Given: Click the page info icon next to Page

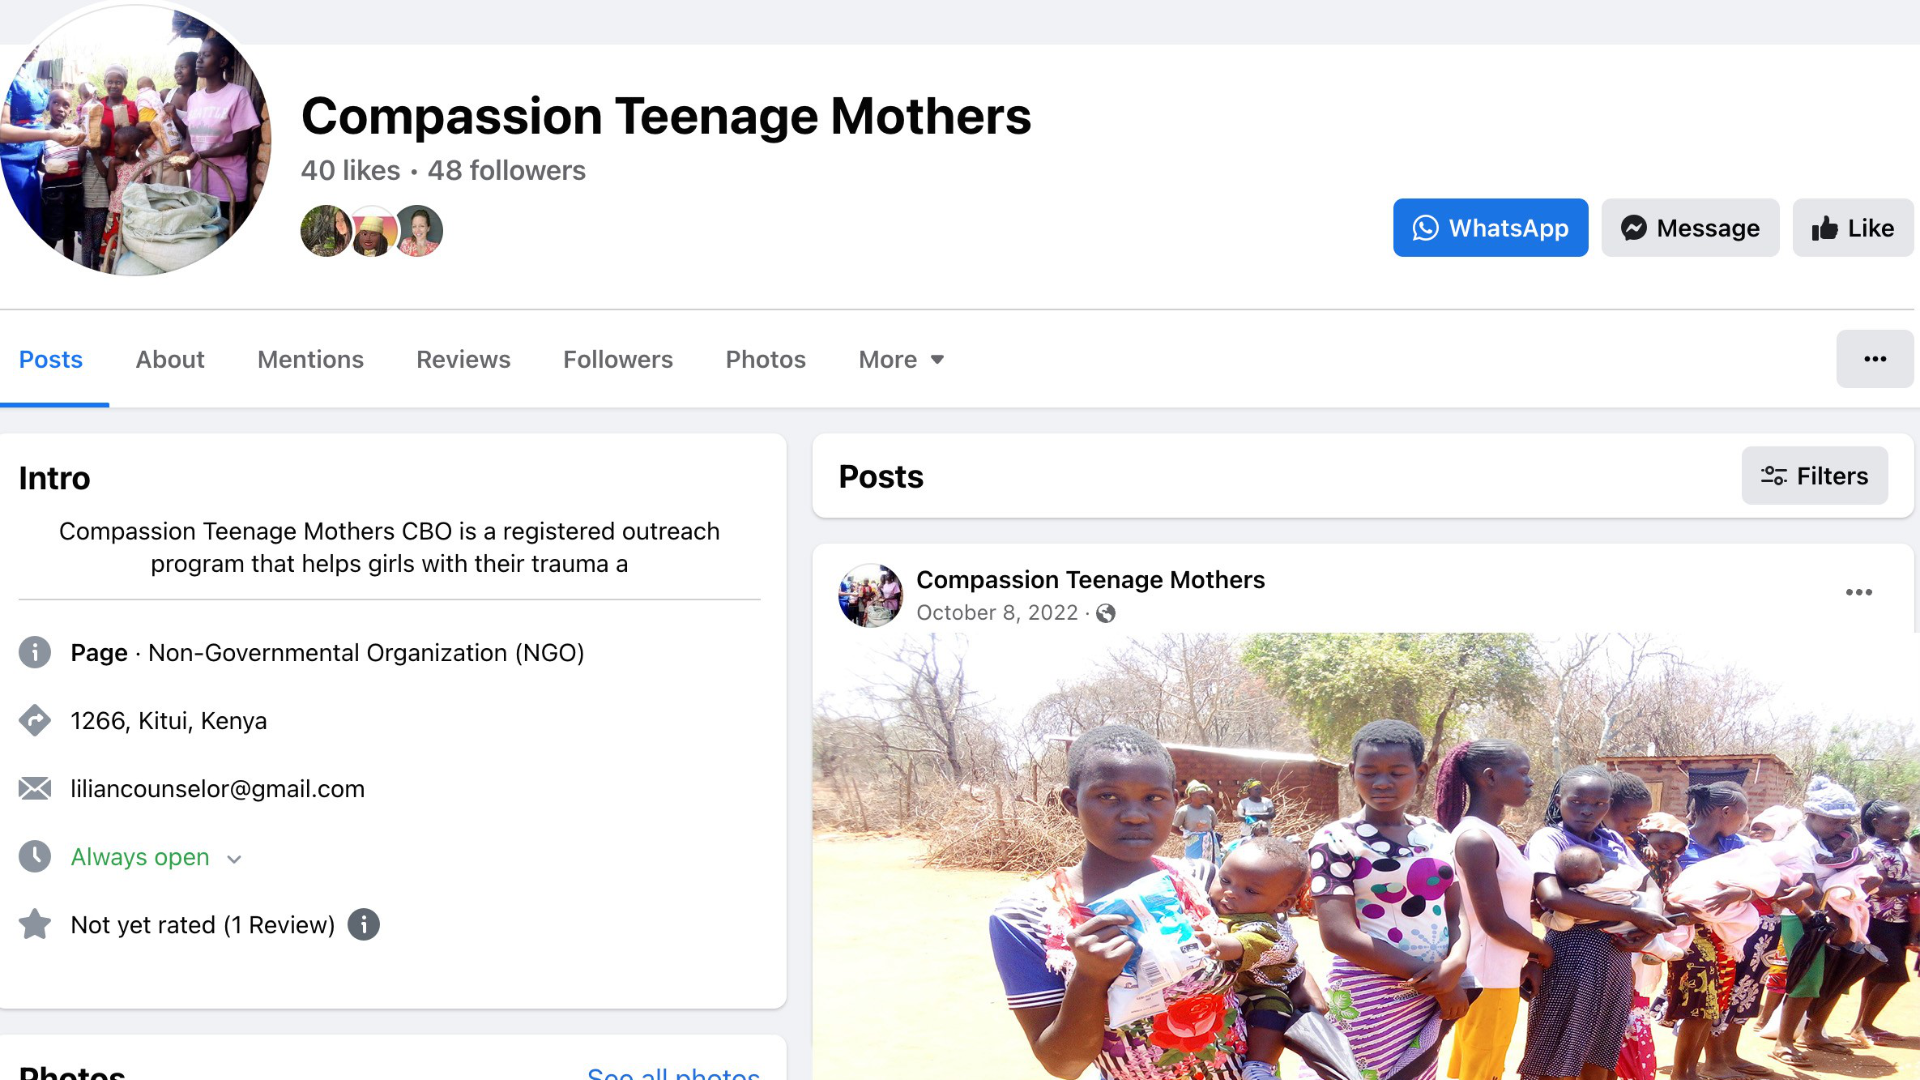Looking at the screenshot, I should (35, 653).
